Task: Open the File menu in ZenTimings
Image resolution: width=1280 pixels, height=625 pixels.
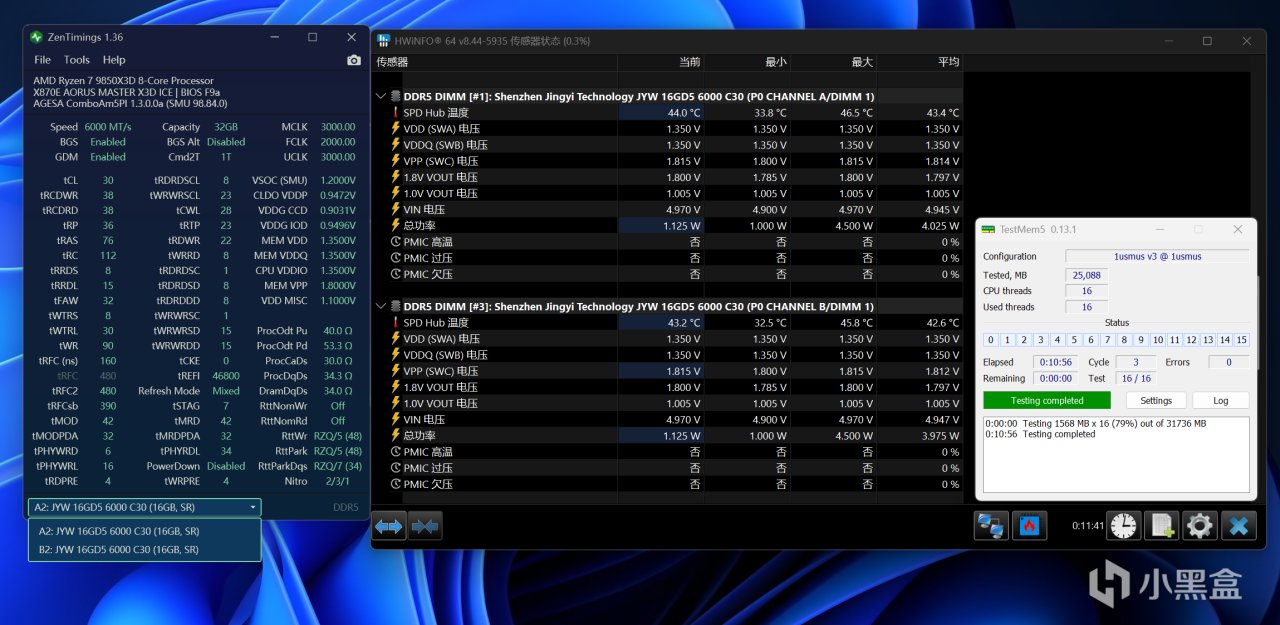Action: click(43, 60)
